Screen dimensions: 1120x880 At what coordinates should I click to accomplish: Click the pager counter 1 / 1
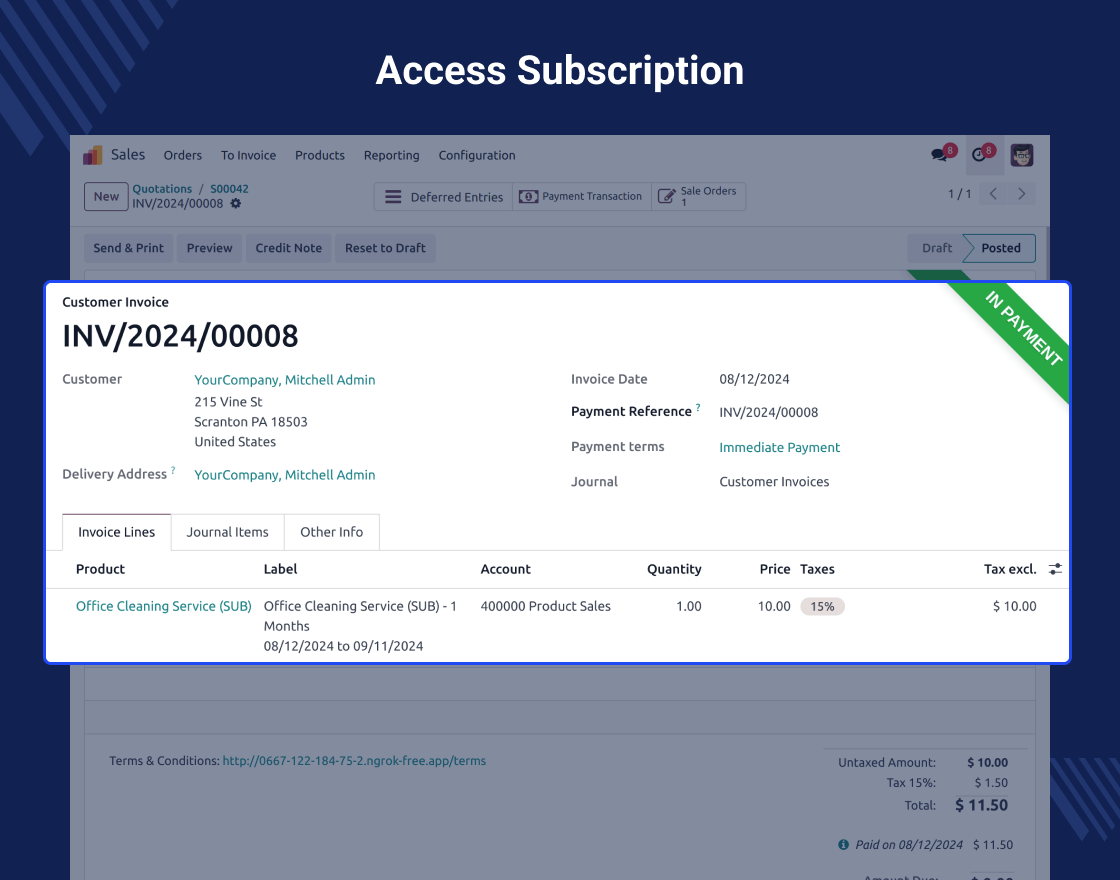[959, 194]
